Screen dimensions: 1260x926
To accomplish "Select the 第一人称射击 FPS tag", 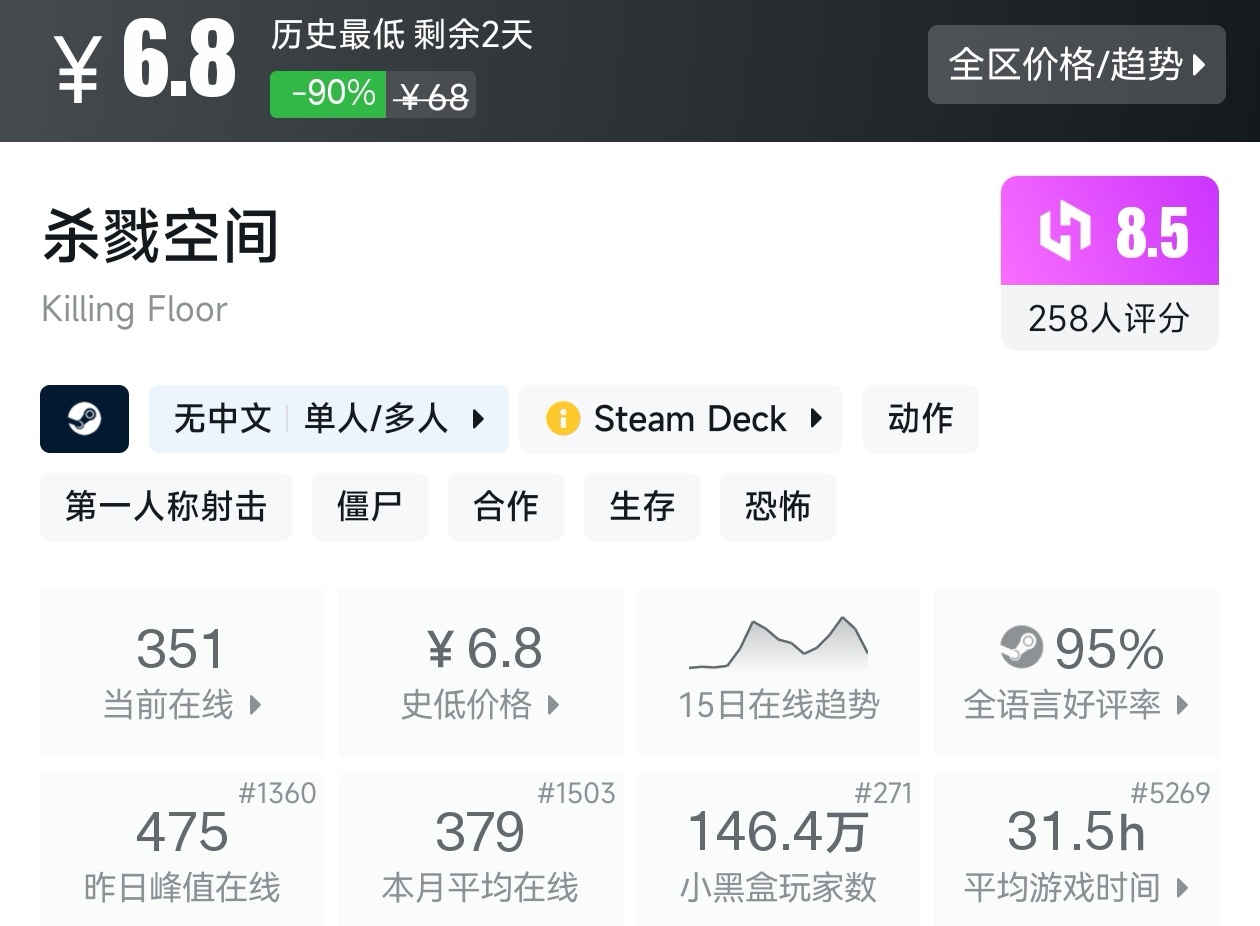I will pos(166,507).
